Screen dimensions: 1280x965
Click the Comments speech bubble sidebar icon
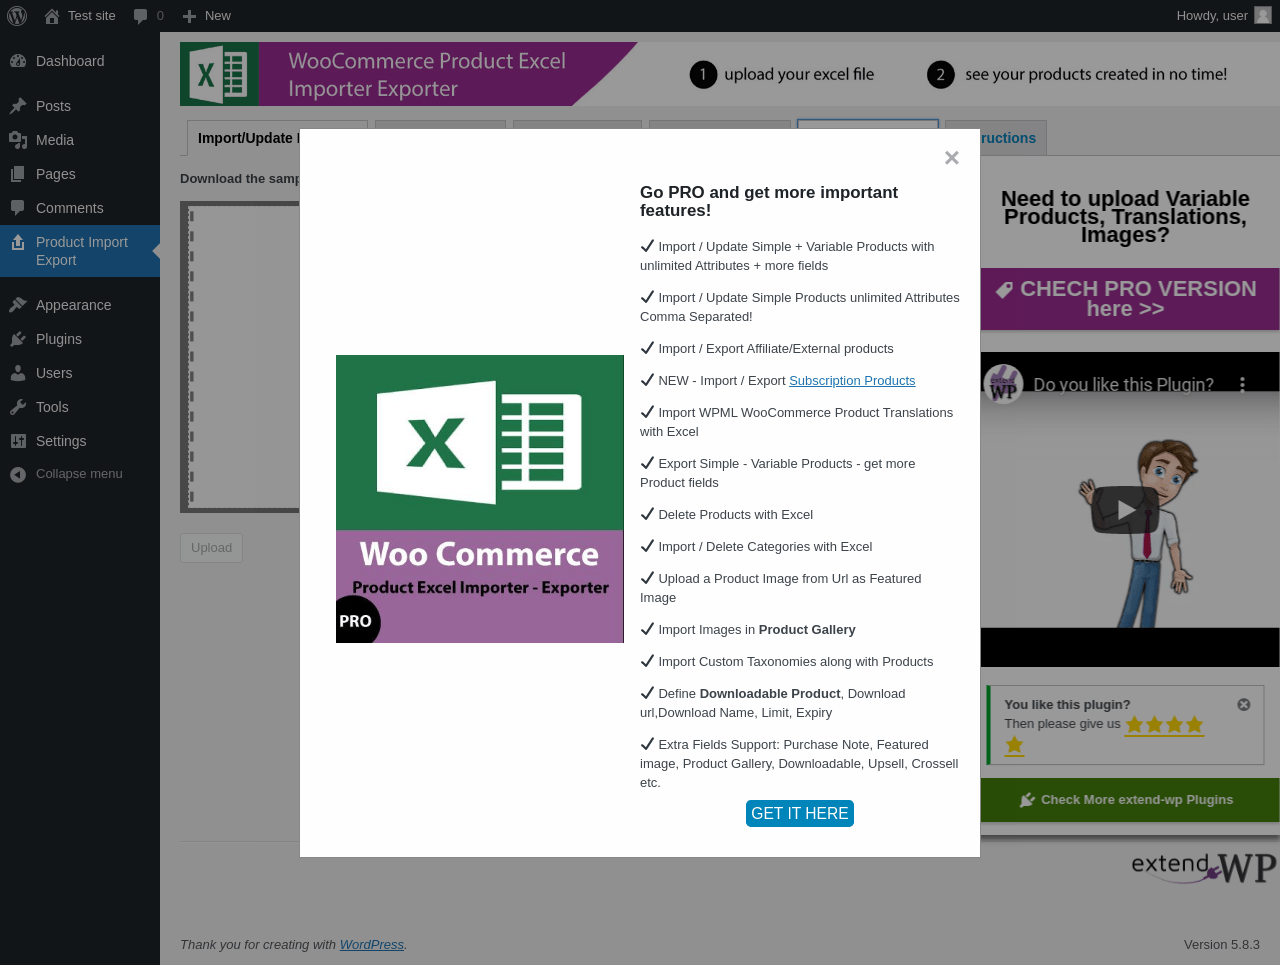point(18,208)
